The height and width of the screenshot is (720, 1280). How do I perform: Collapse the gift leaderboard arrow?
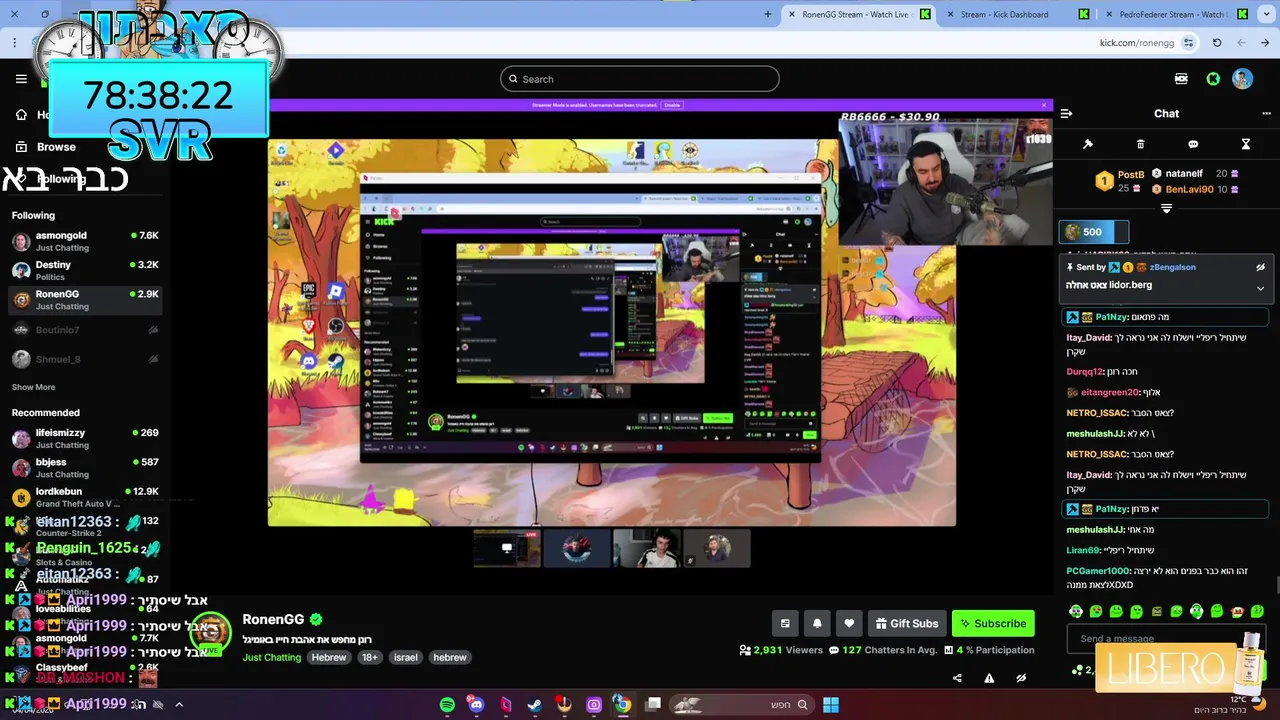(x=1166, y=208)
